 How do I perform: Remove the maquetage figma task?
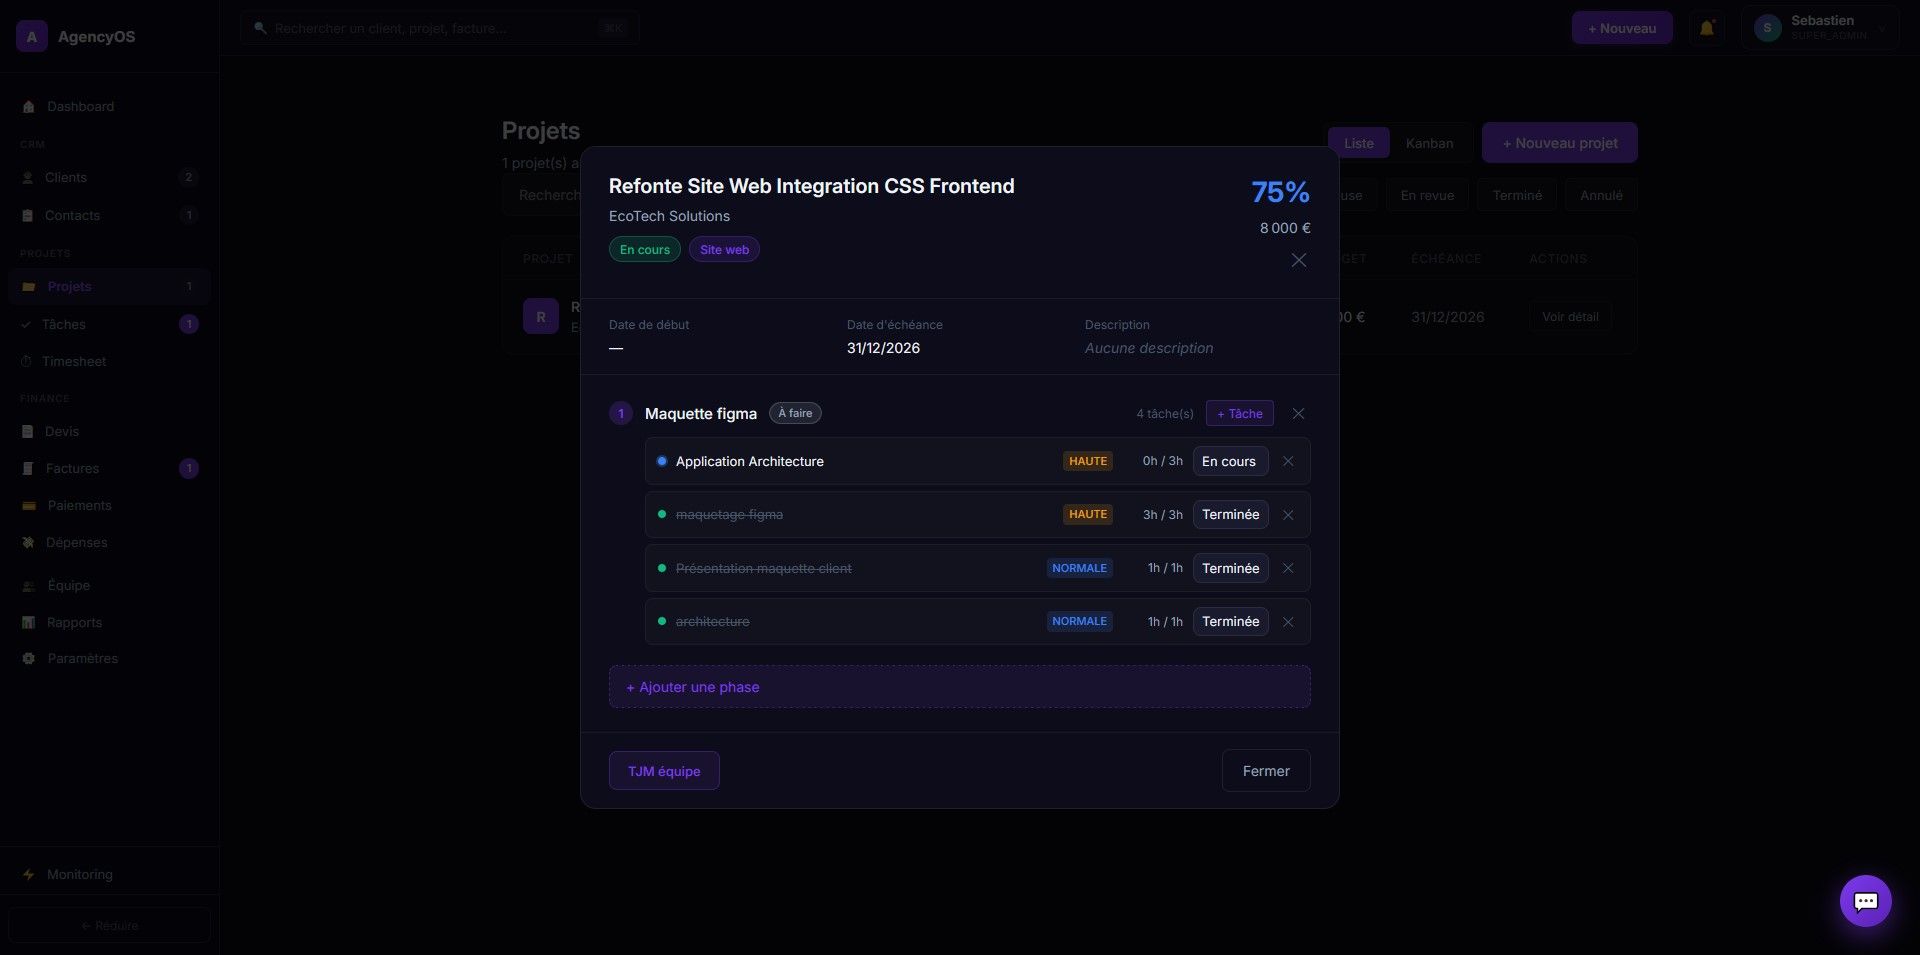pyautogui.click(x=1288, y=515)
